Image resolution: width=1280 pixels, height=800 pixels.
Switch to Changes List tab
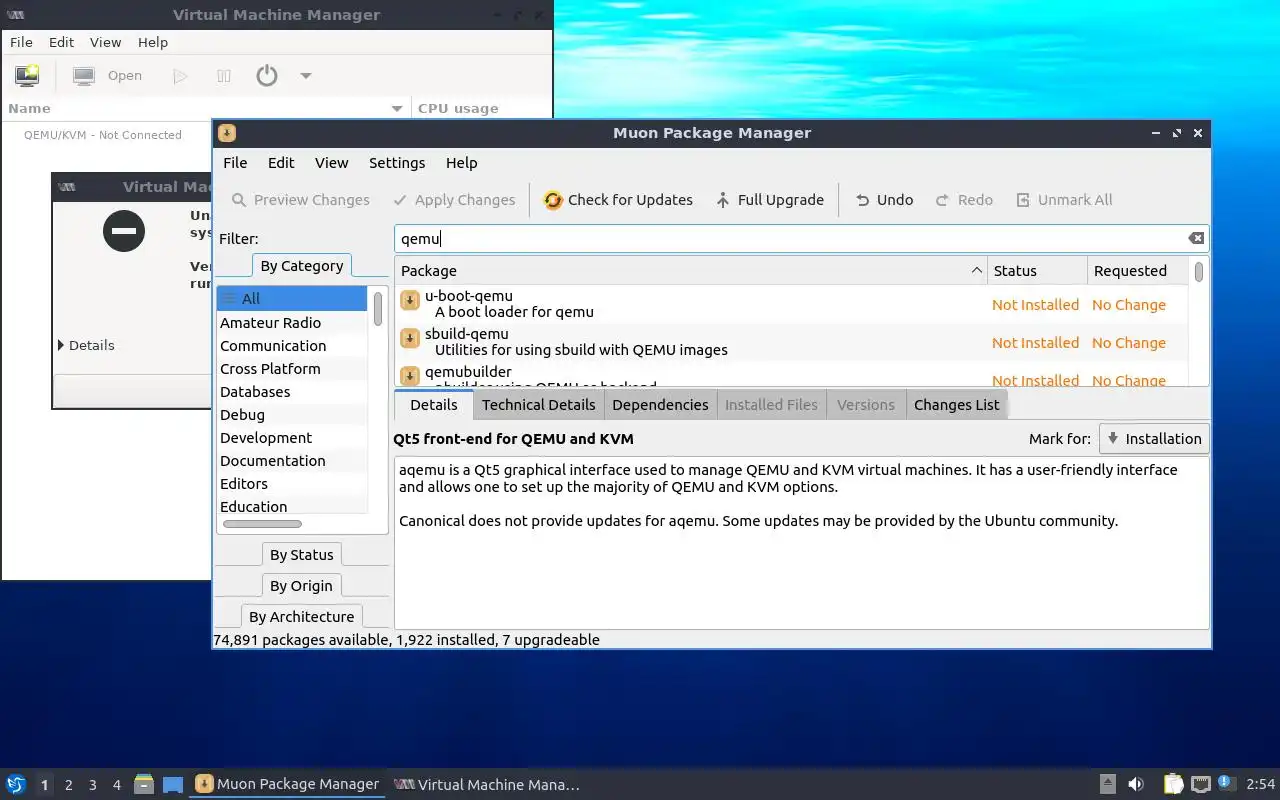pos(956,405)
